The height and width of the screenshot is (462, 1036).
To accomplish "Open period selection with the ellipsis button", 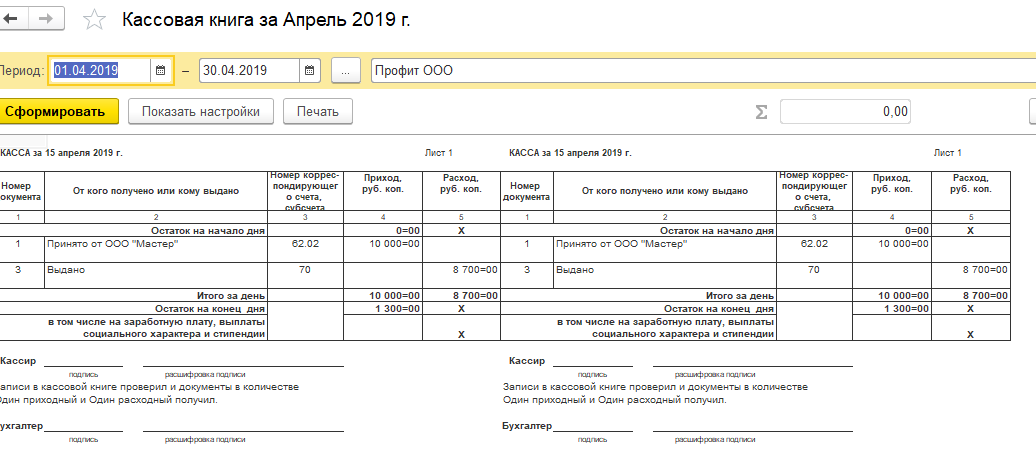I will tap(346, 71).
